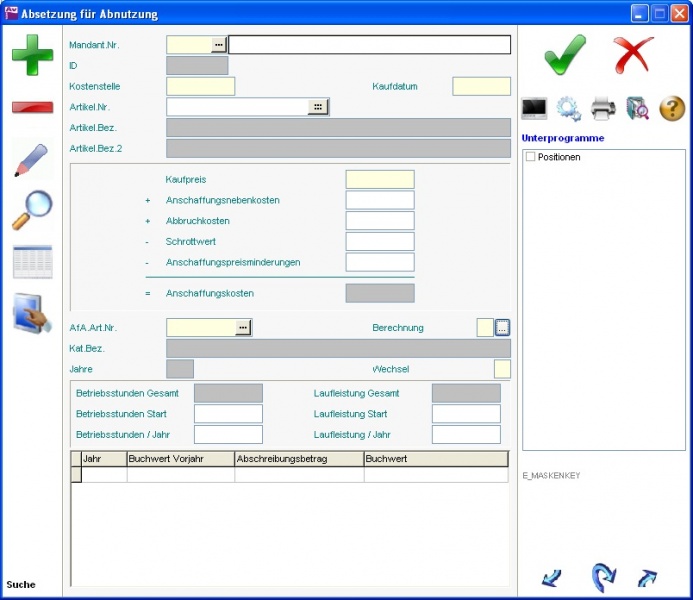Select the pencil edit icon

(x=32, y=160)
